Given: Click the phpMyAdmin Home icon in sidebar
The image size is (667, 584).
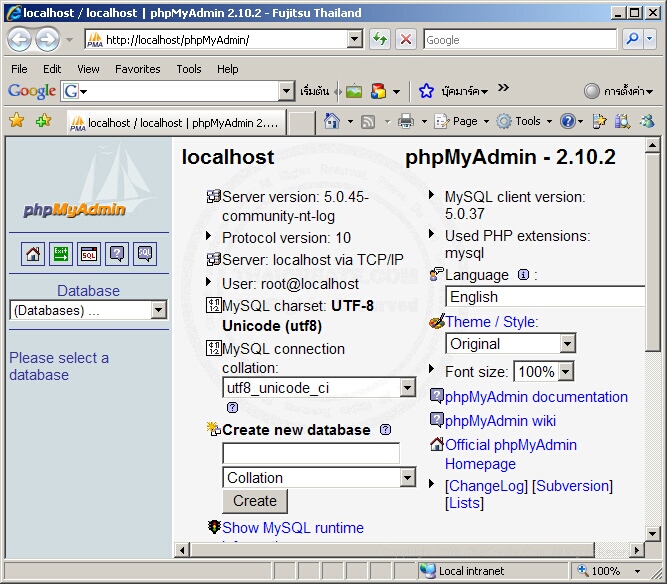Looking at the screenshot, I should point(33,254).
